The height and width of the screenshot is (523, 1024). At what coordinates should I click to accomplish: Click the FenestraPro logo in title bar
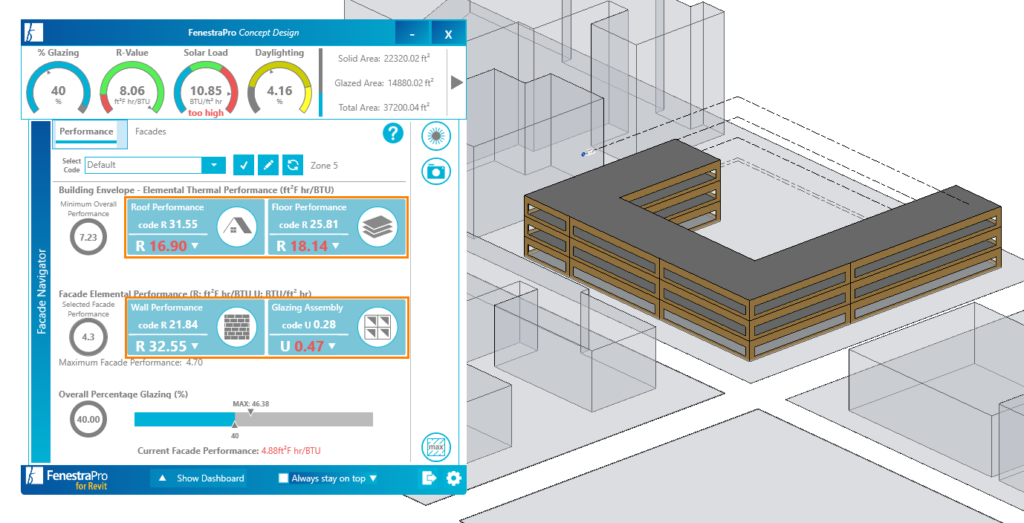click(x=33, y=33)
